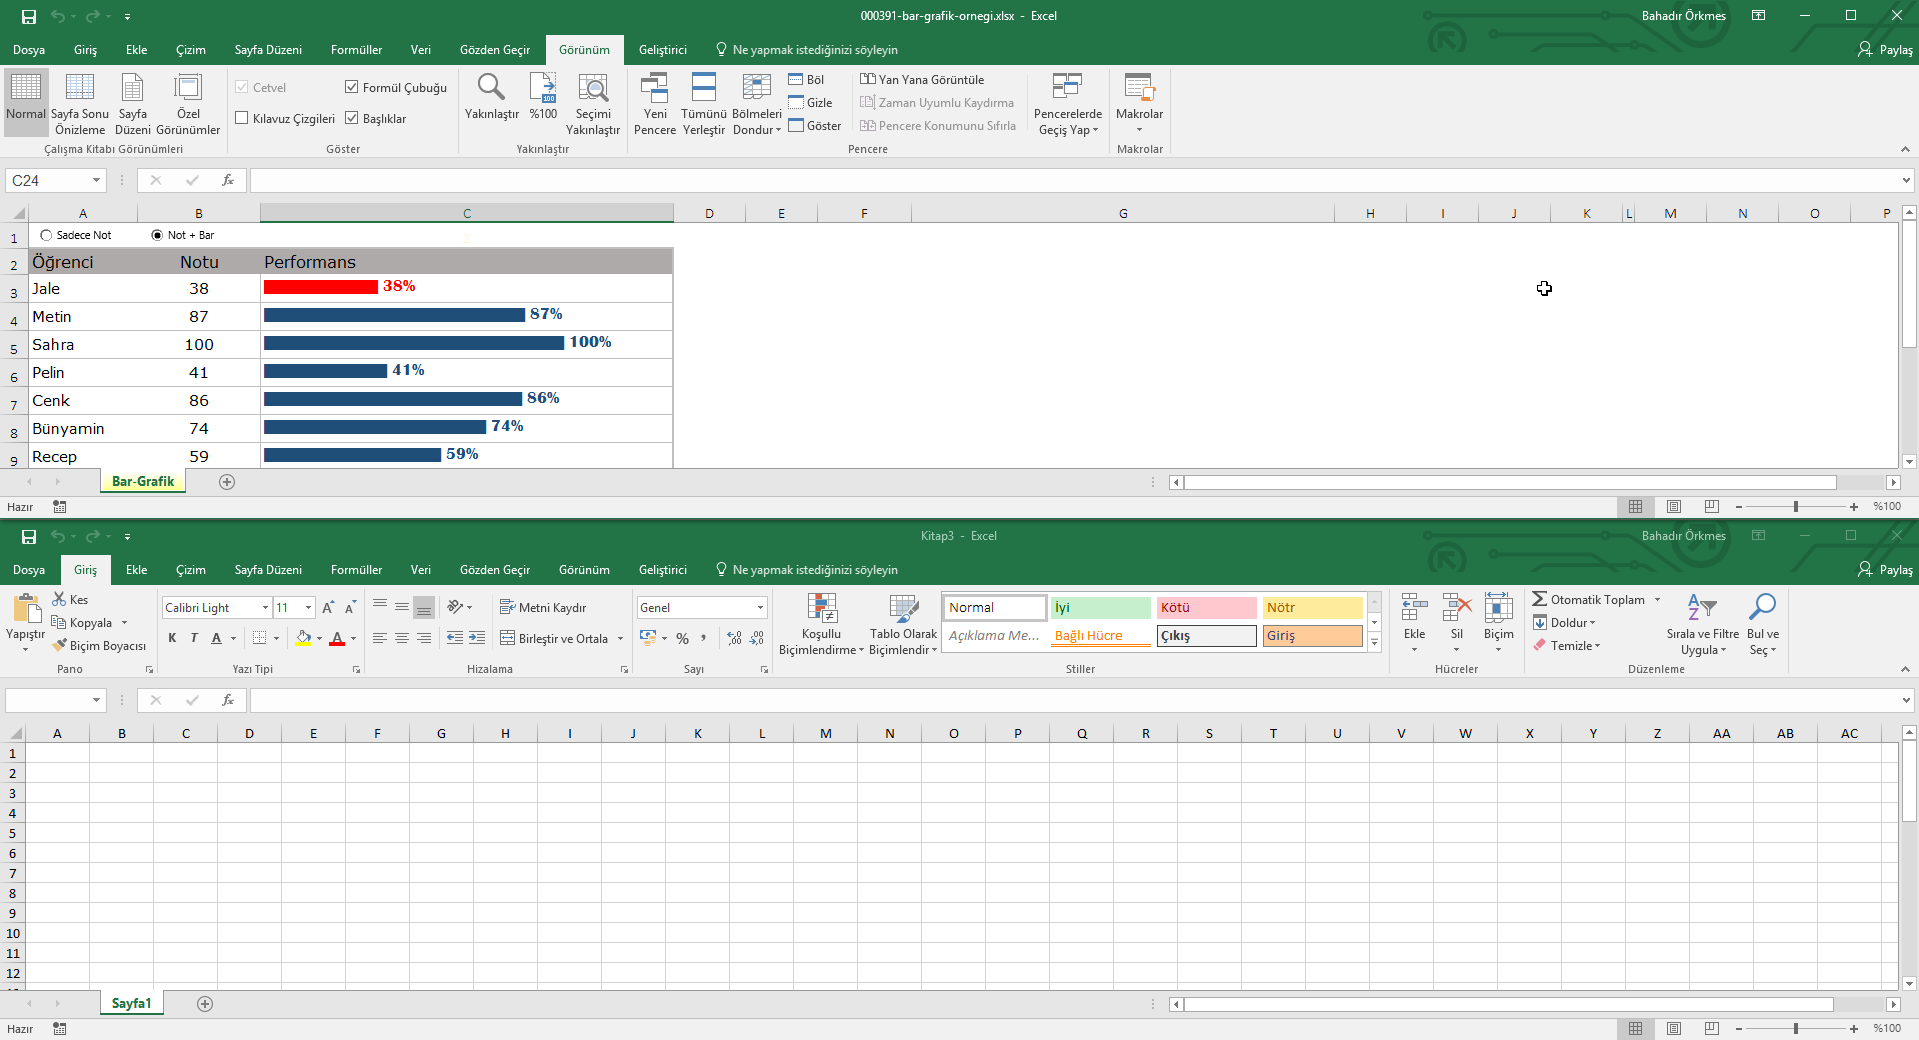Open the Genel number format dropdown
Screen dimensions: 1919x1040
[x=760, y=607]
